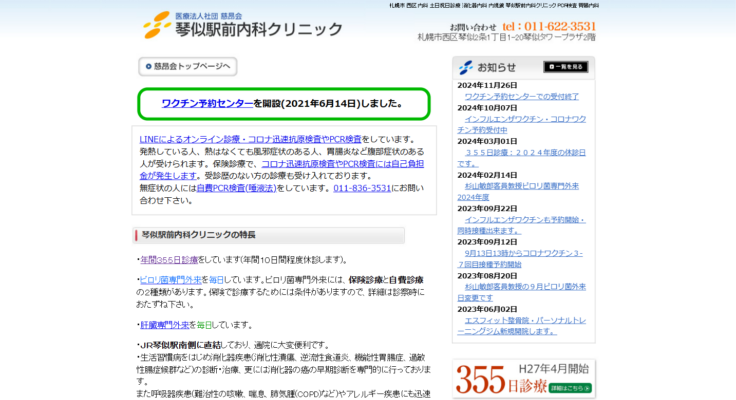Open news 9月13日13時からコロナワクチン
The image size is (736, 400).
[520, 259]
